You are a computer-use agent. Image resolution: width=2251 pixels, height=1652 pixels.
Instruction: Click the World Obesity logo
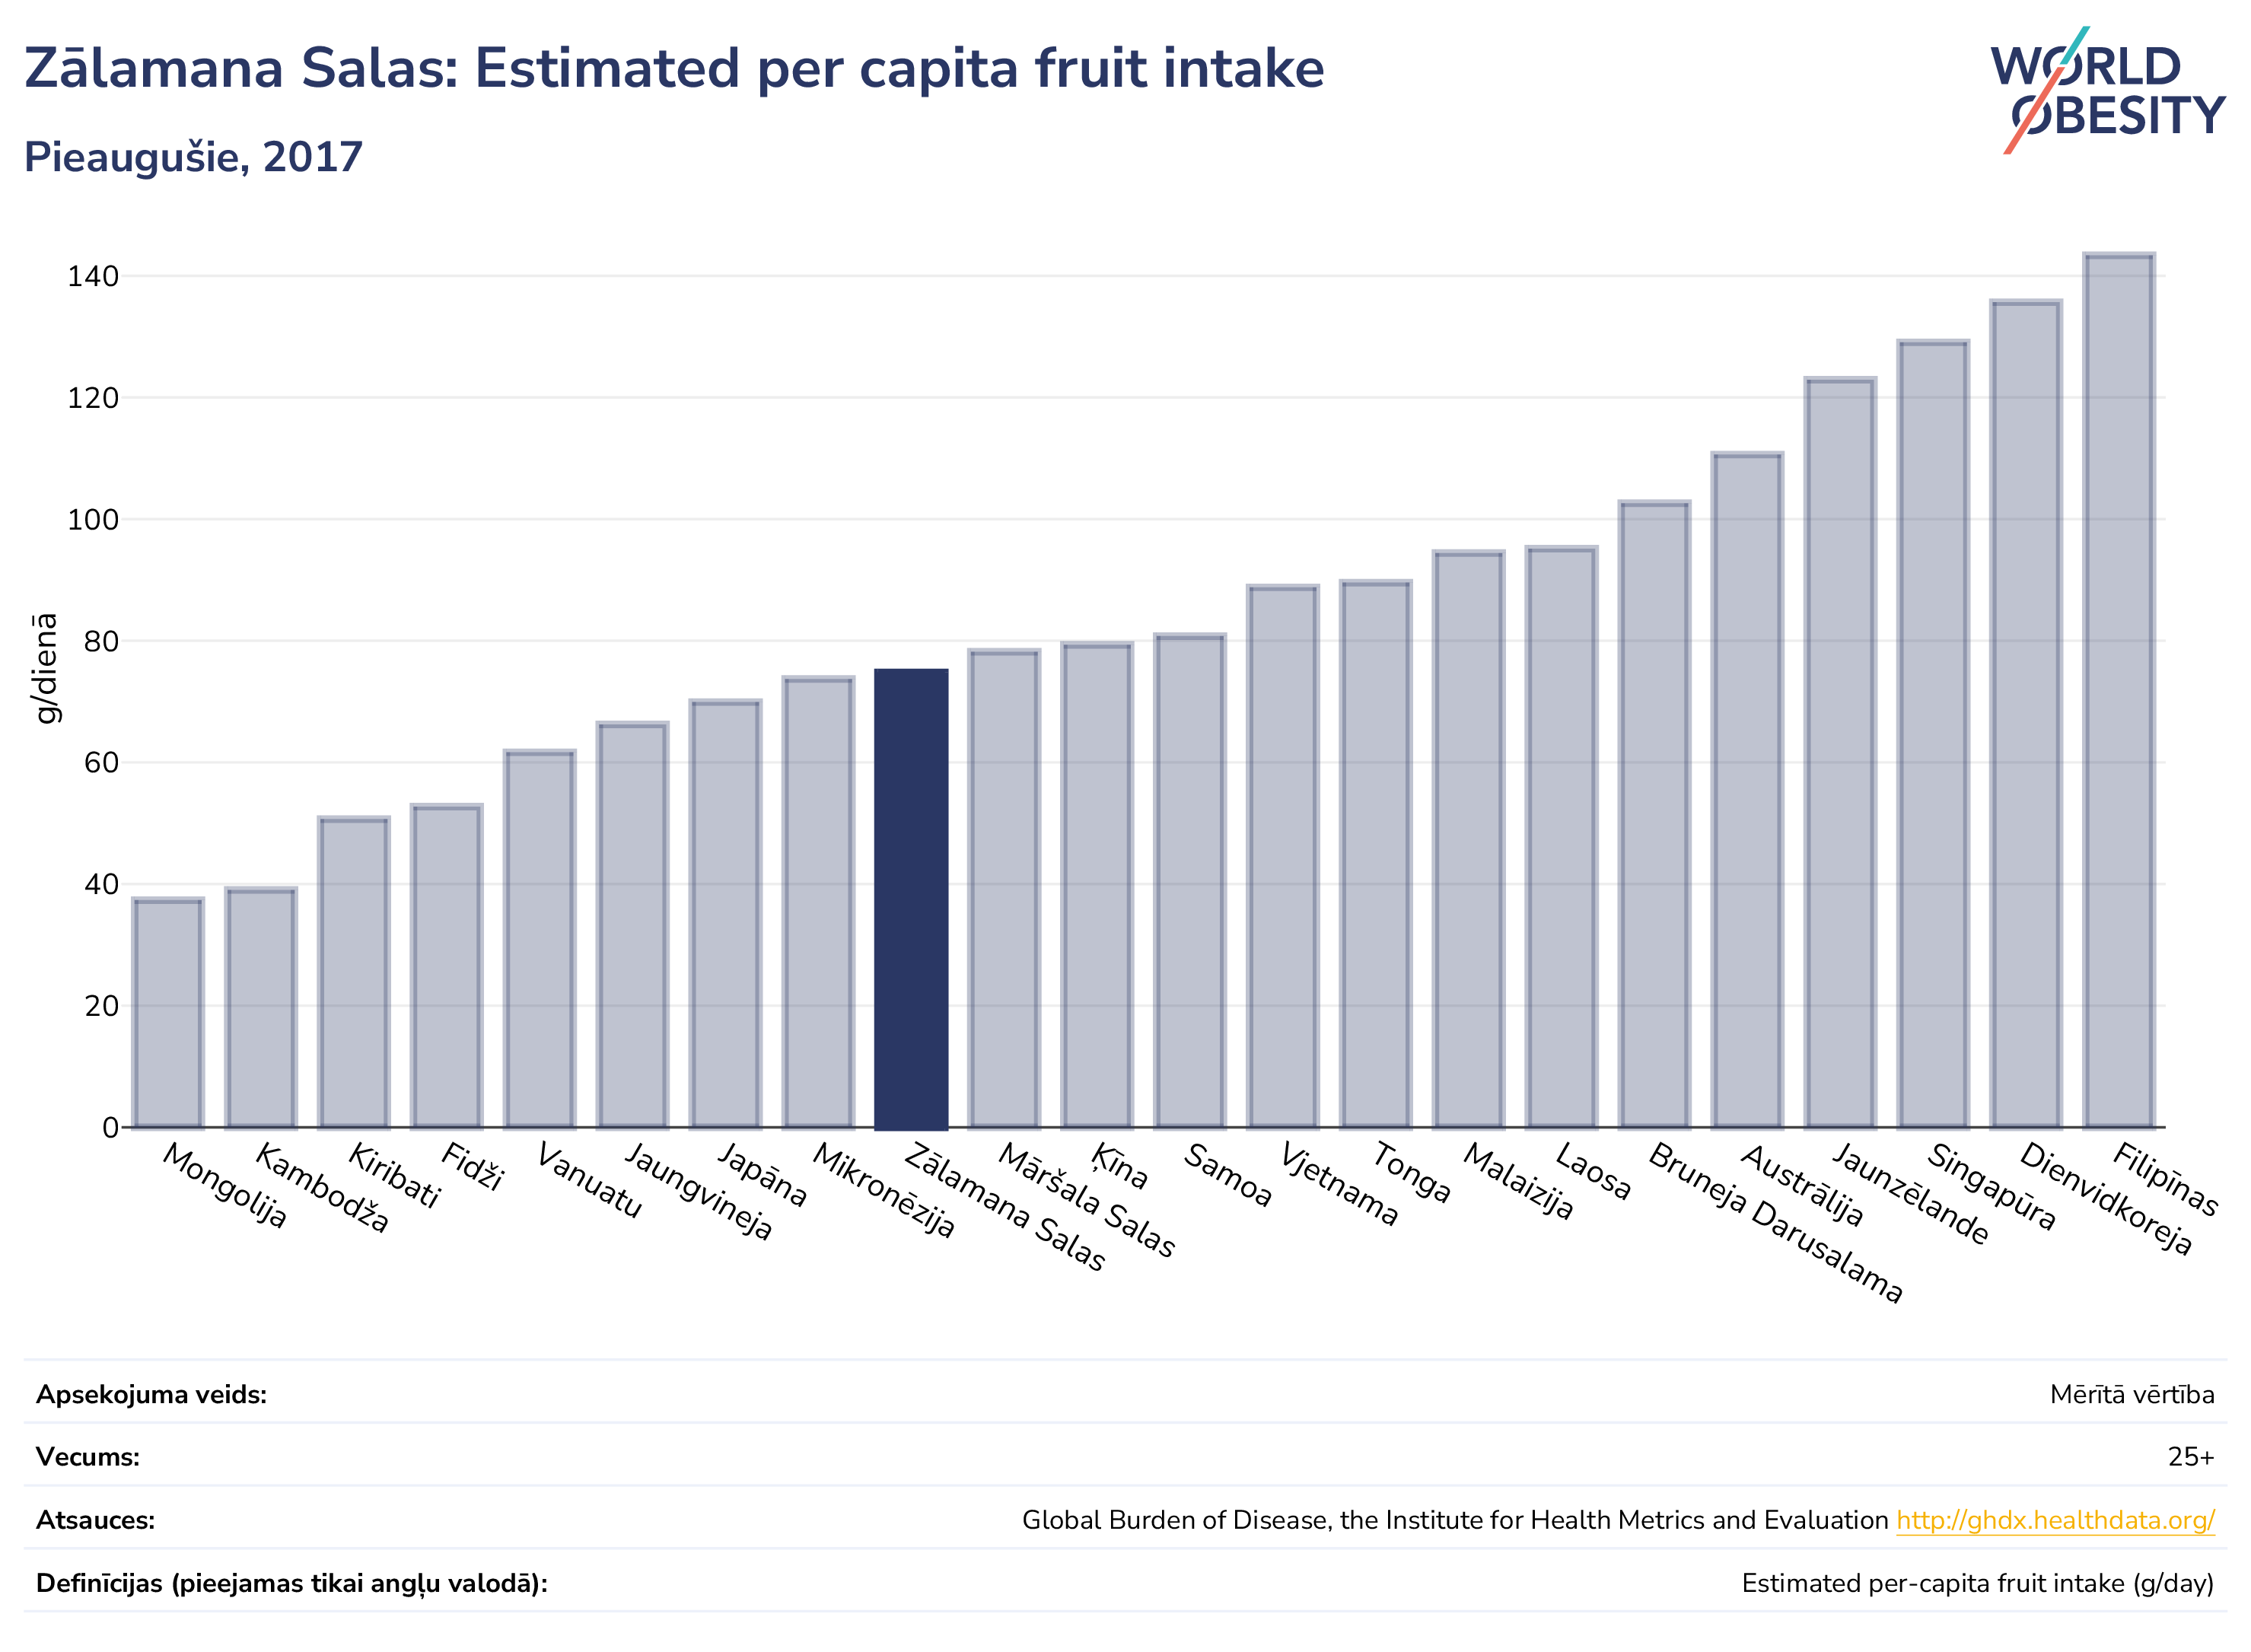(x=2106, y=90)
